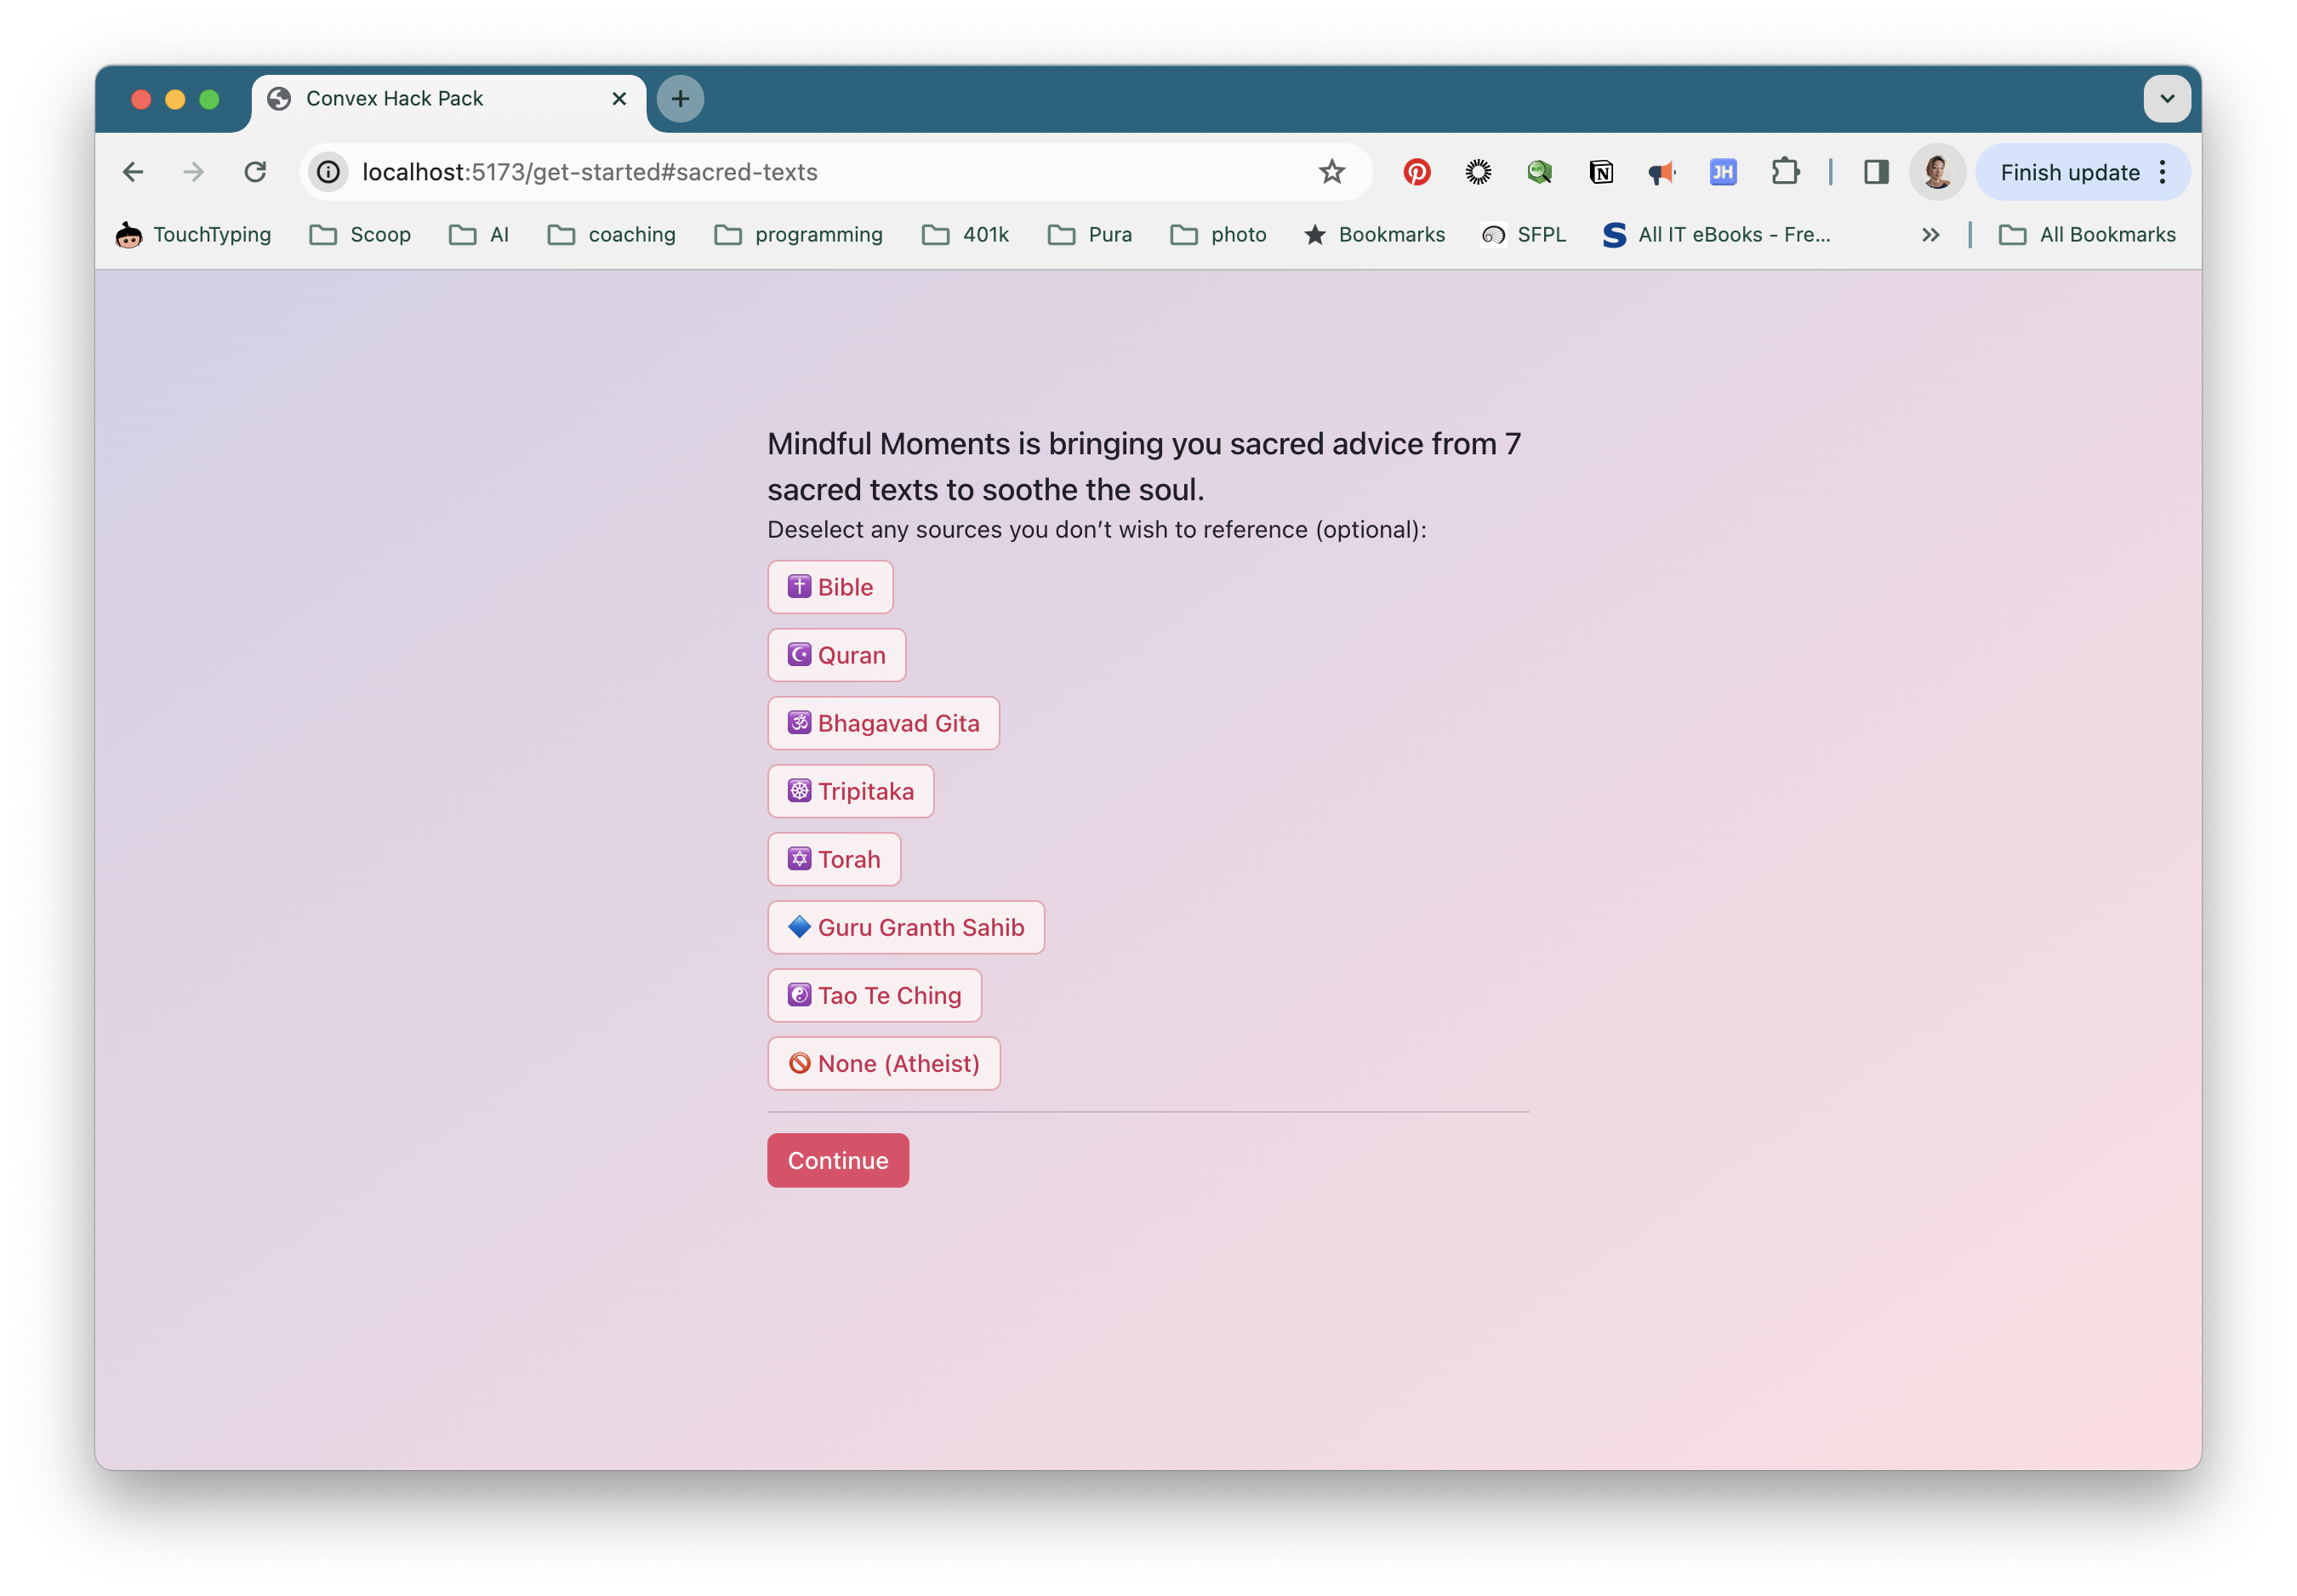Deselect the Tao Te Ching source
The height and width of the screenshot is (1596, 2297).
pos(874,995)
